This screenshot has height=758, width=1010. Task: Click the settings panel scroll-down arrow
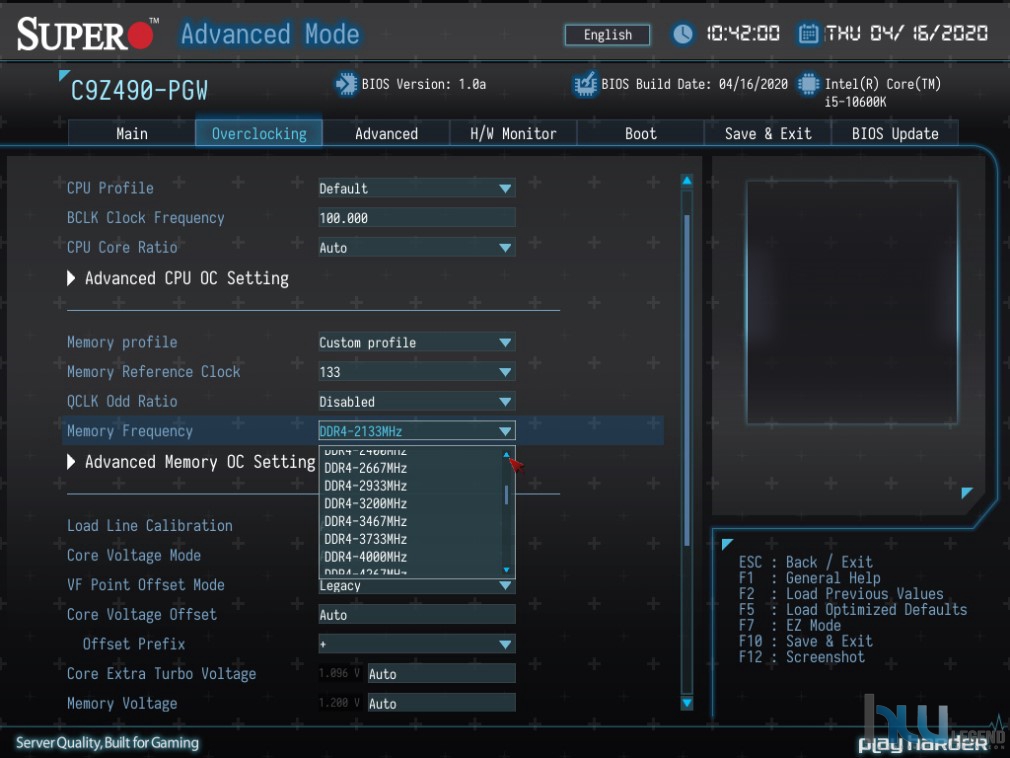[687, 703]
